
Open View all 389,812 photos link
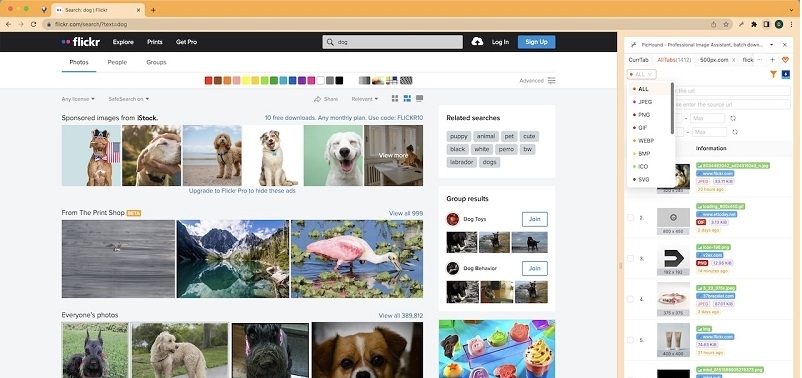[400, 316]
